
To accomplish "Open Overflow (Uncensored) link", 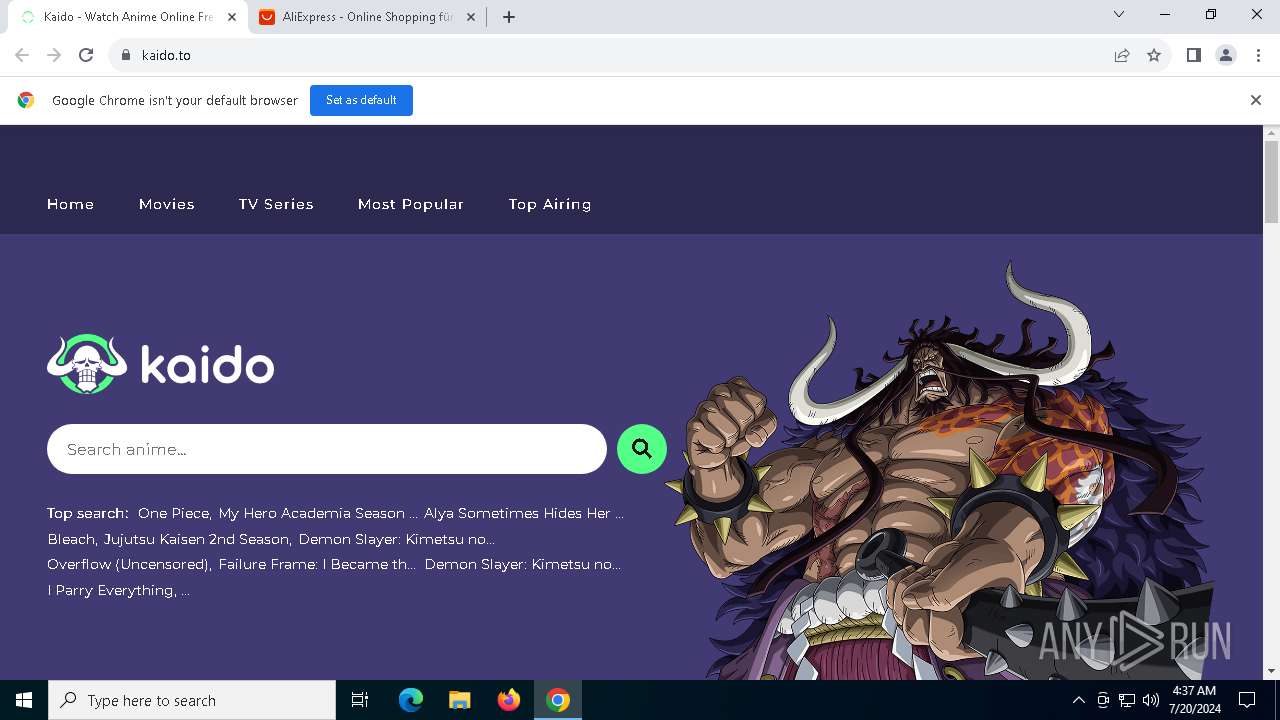I will [x=129, y=564].
